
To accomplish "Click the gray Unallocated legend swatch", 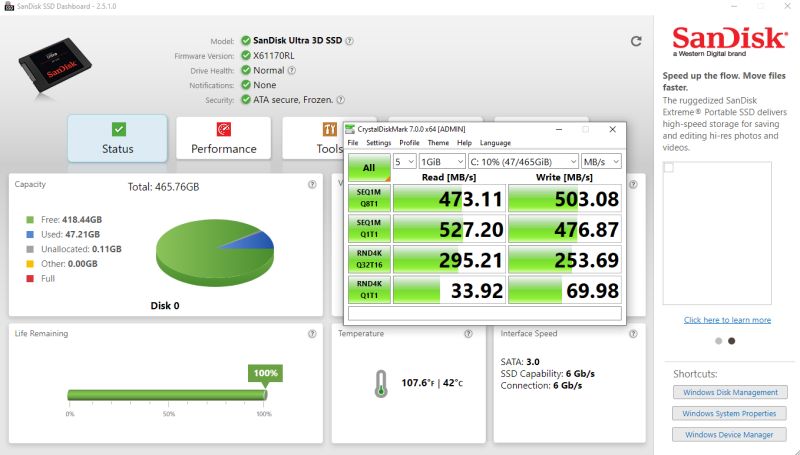I will click(x=30, y=249).
